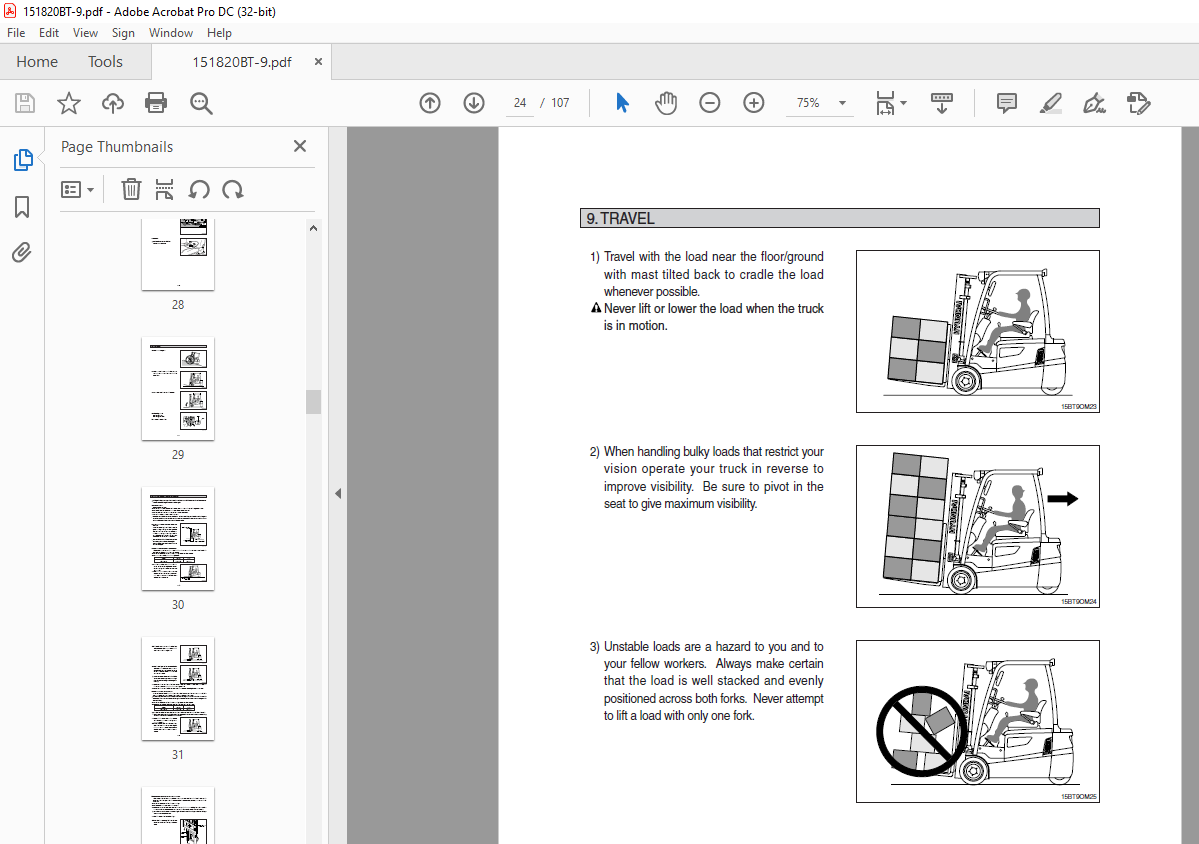This screenshot has height=844, width=1199.
Task: Open the File menu
Action: tap(16, 33)
